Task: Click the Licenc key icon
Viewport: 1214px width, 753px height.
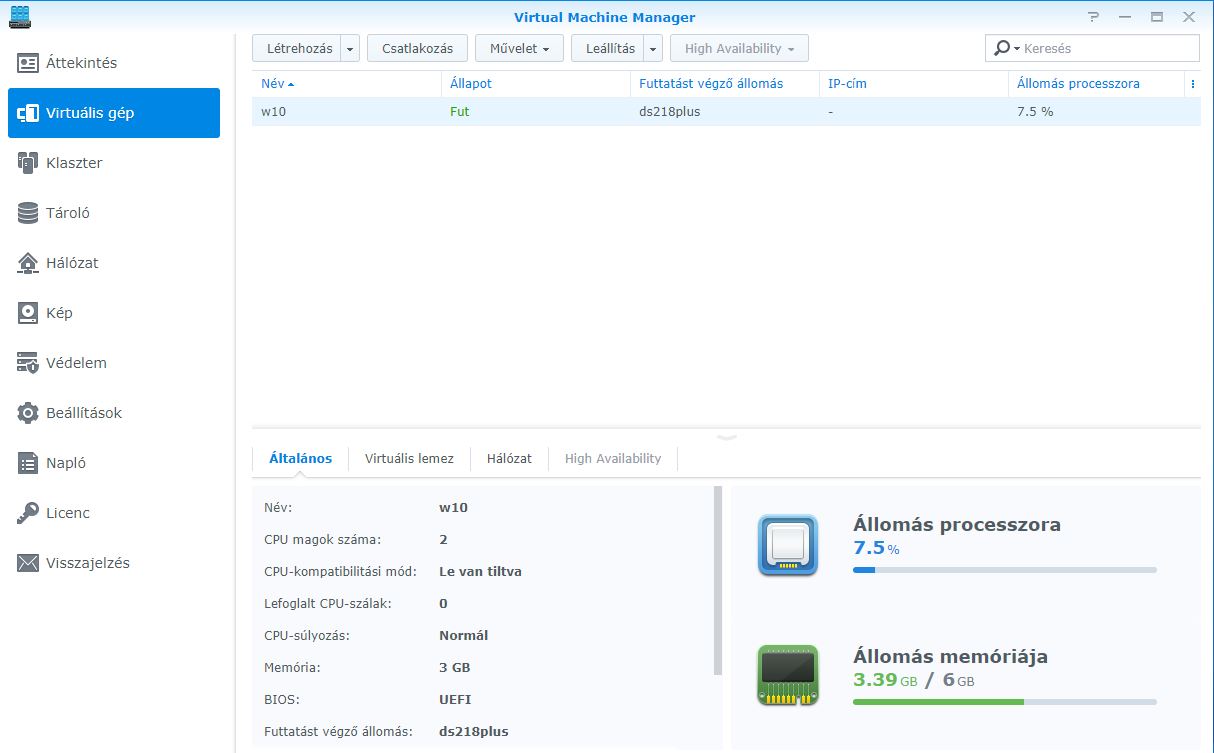Action: point(28,513)
